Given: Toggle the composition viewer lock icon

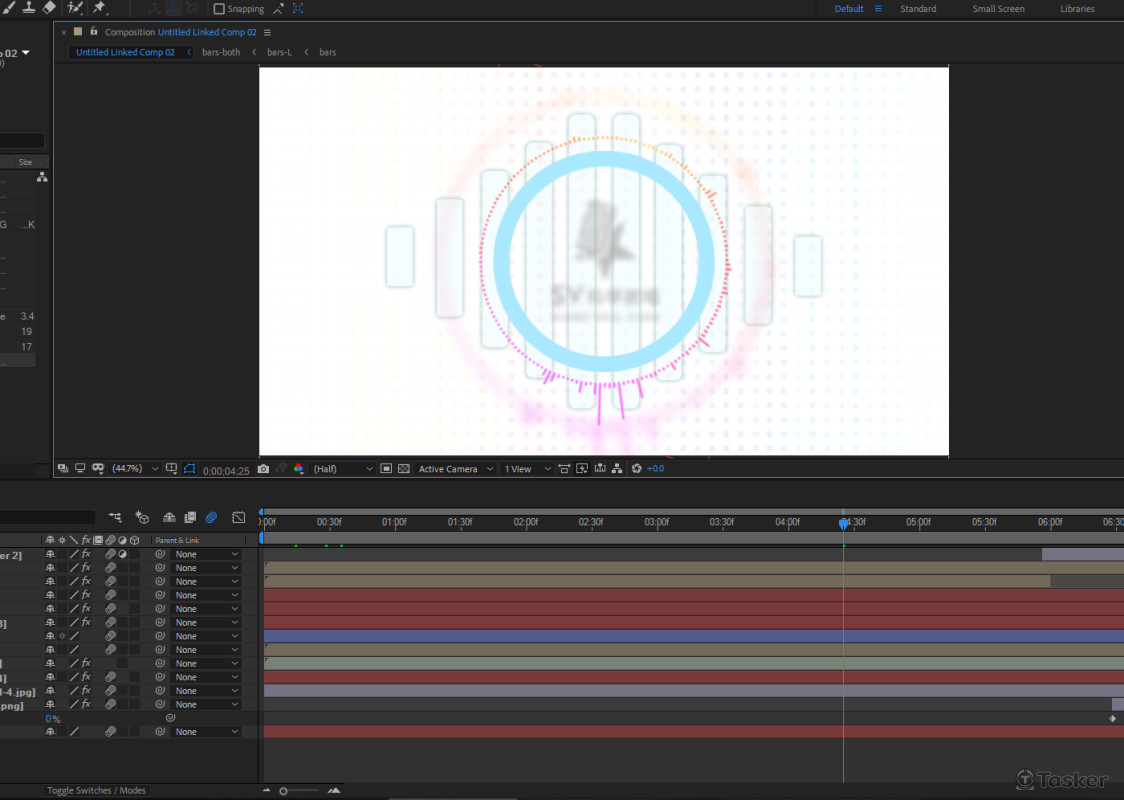Looking at the screenshot, I should (93, 32).
